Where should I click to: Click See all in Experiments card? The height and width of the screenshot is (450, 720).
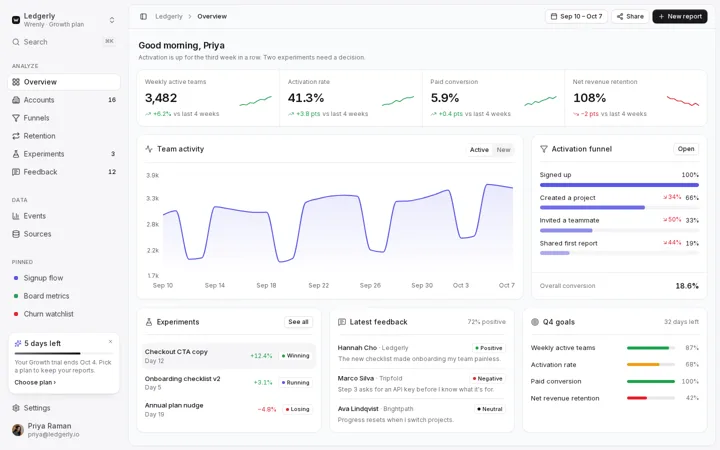click(298, 322)
